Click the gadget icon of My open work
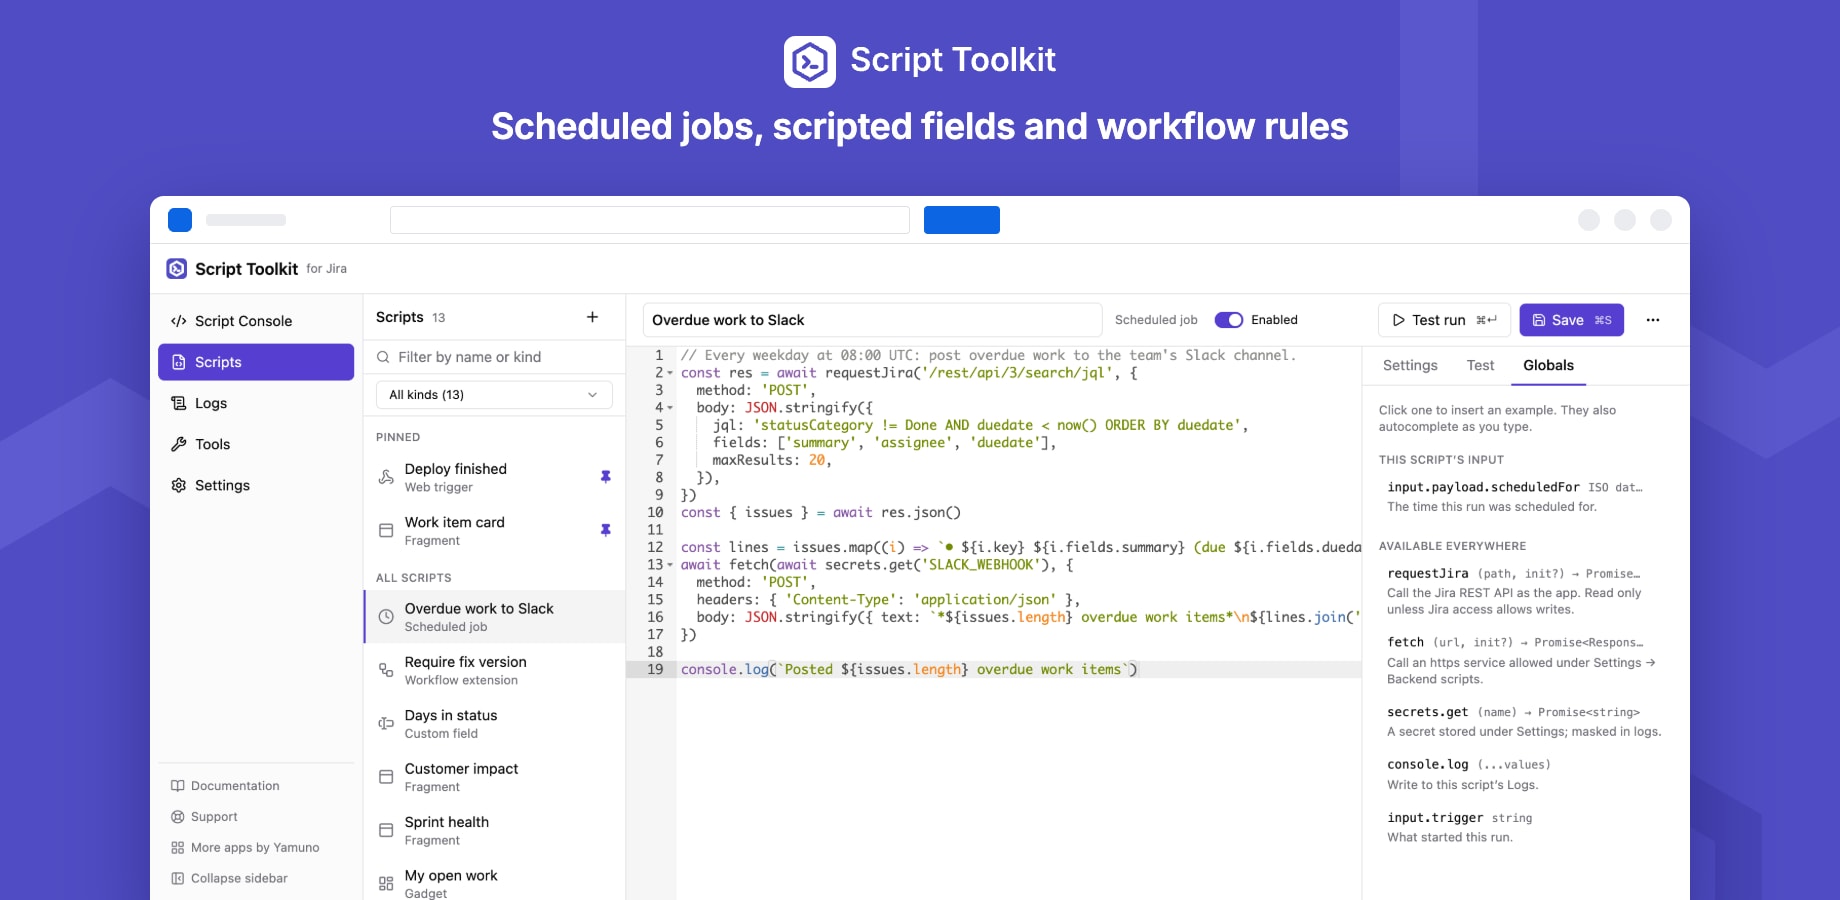 [386, 883]
